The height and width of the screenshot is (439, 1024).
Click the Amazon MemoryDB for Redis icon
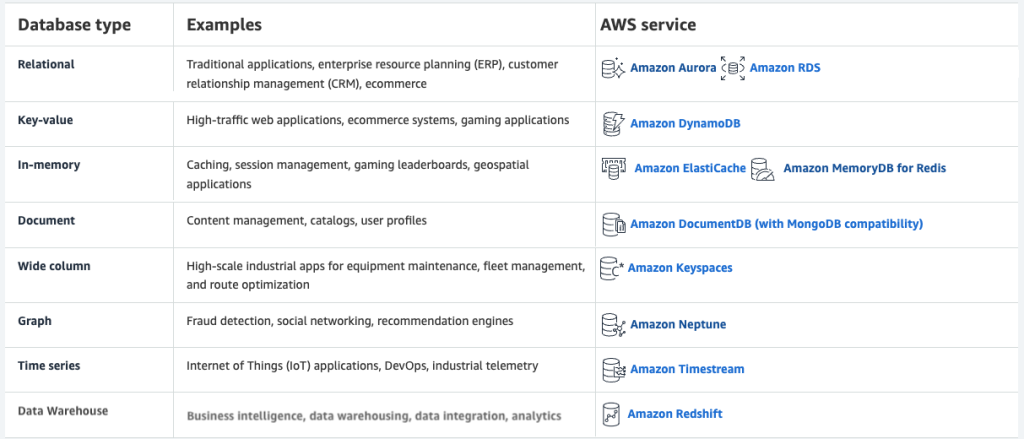coord(763,169)
